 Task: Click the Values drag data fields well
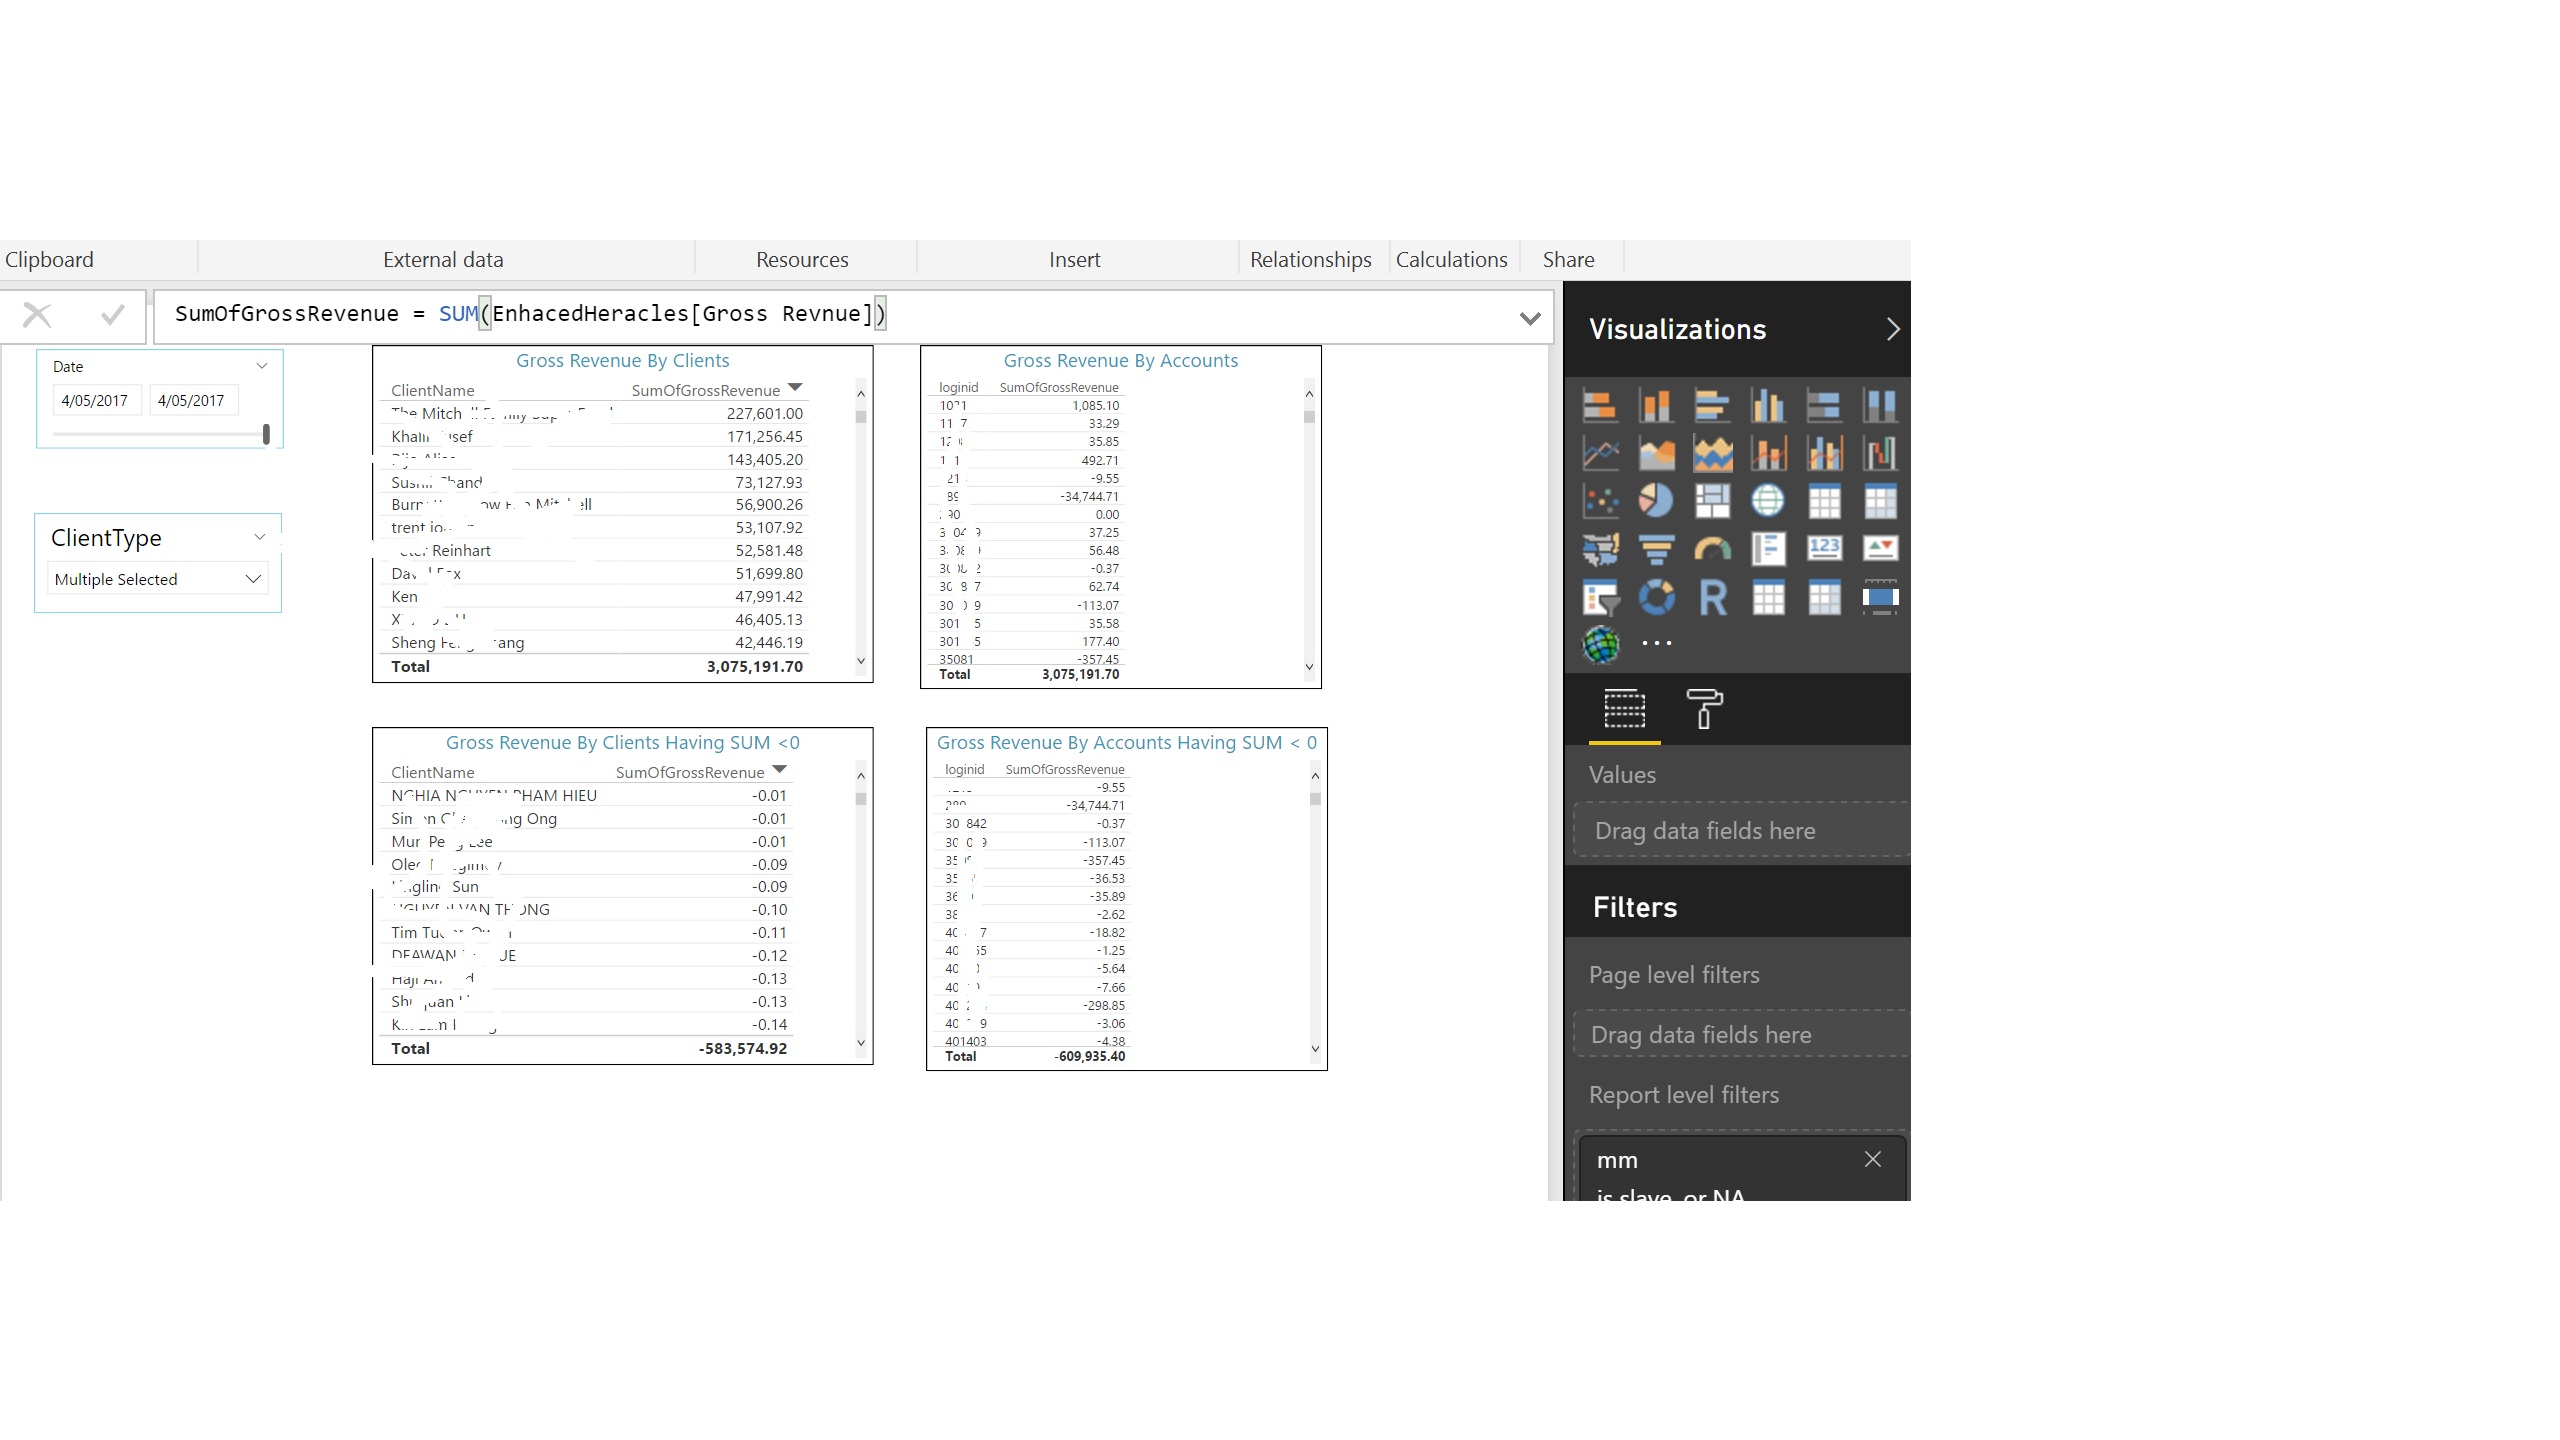click(1740, 830)
